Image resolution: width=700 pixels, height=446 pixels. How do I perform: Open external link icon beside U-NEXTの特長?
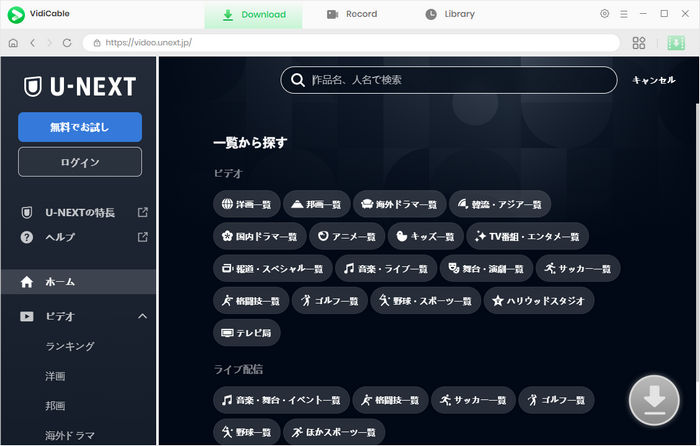pos(142,212)
